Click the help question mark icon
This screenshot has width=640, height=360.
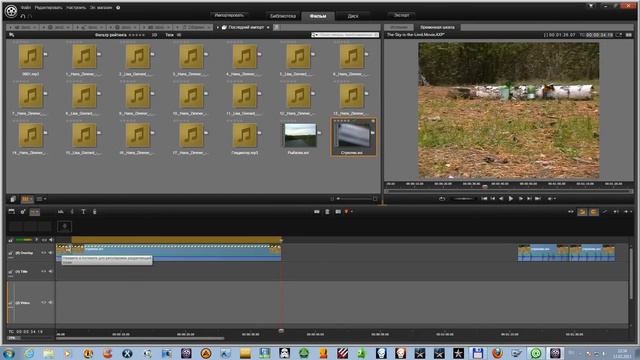click(118, 7)
